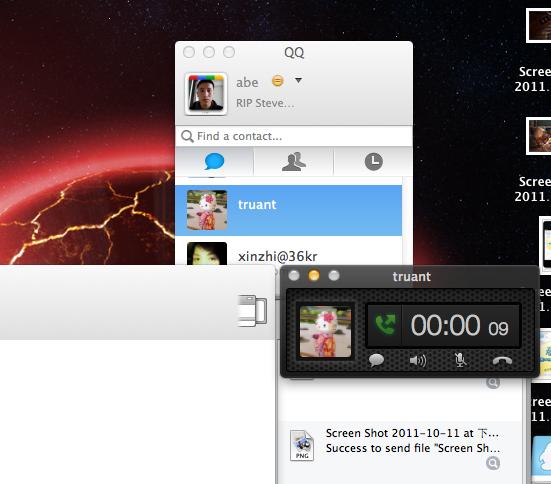Click truant's avatar in the call window
551x484 pixels.
325,331
